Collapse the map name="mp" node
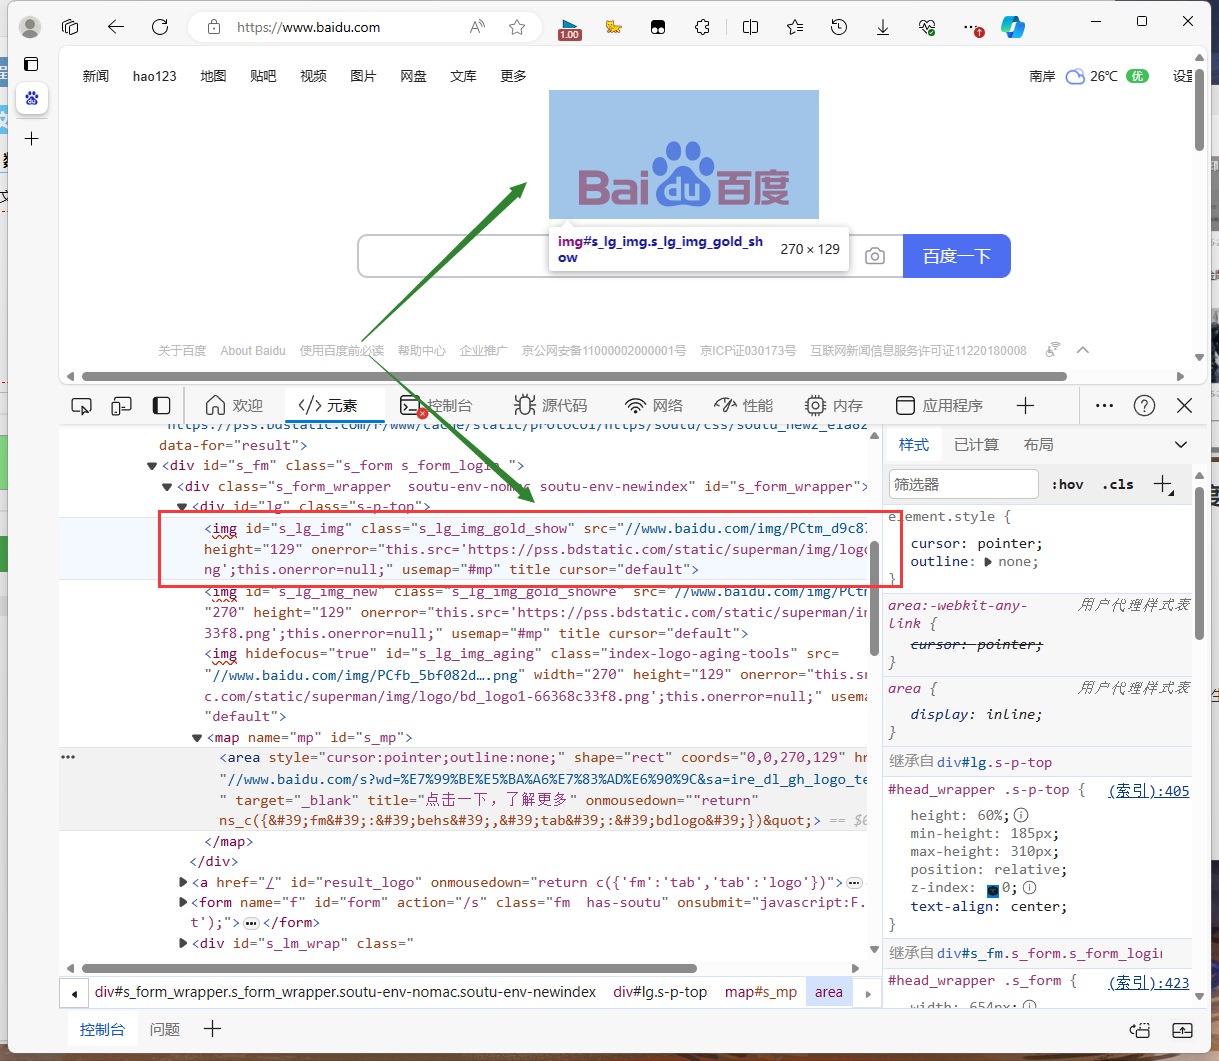The width and height of the screenshot is (1219, 1061). [197, 738]
